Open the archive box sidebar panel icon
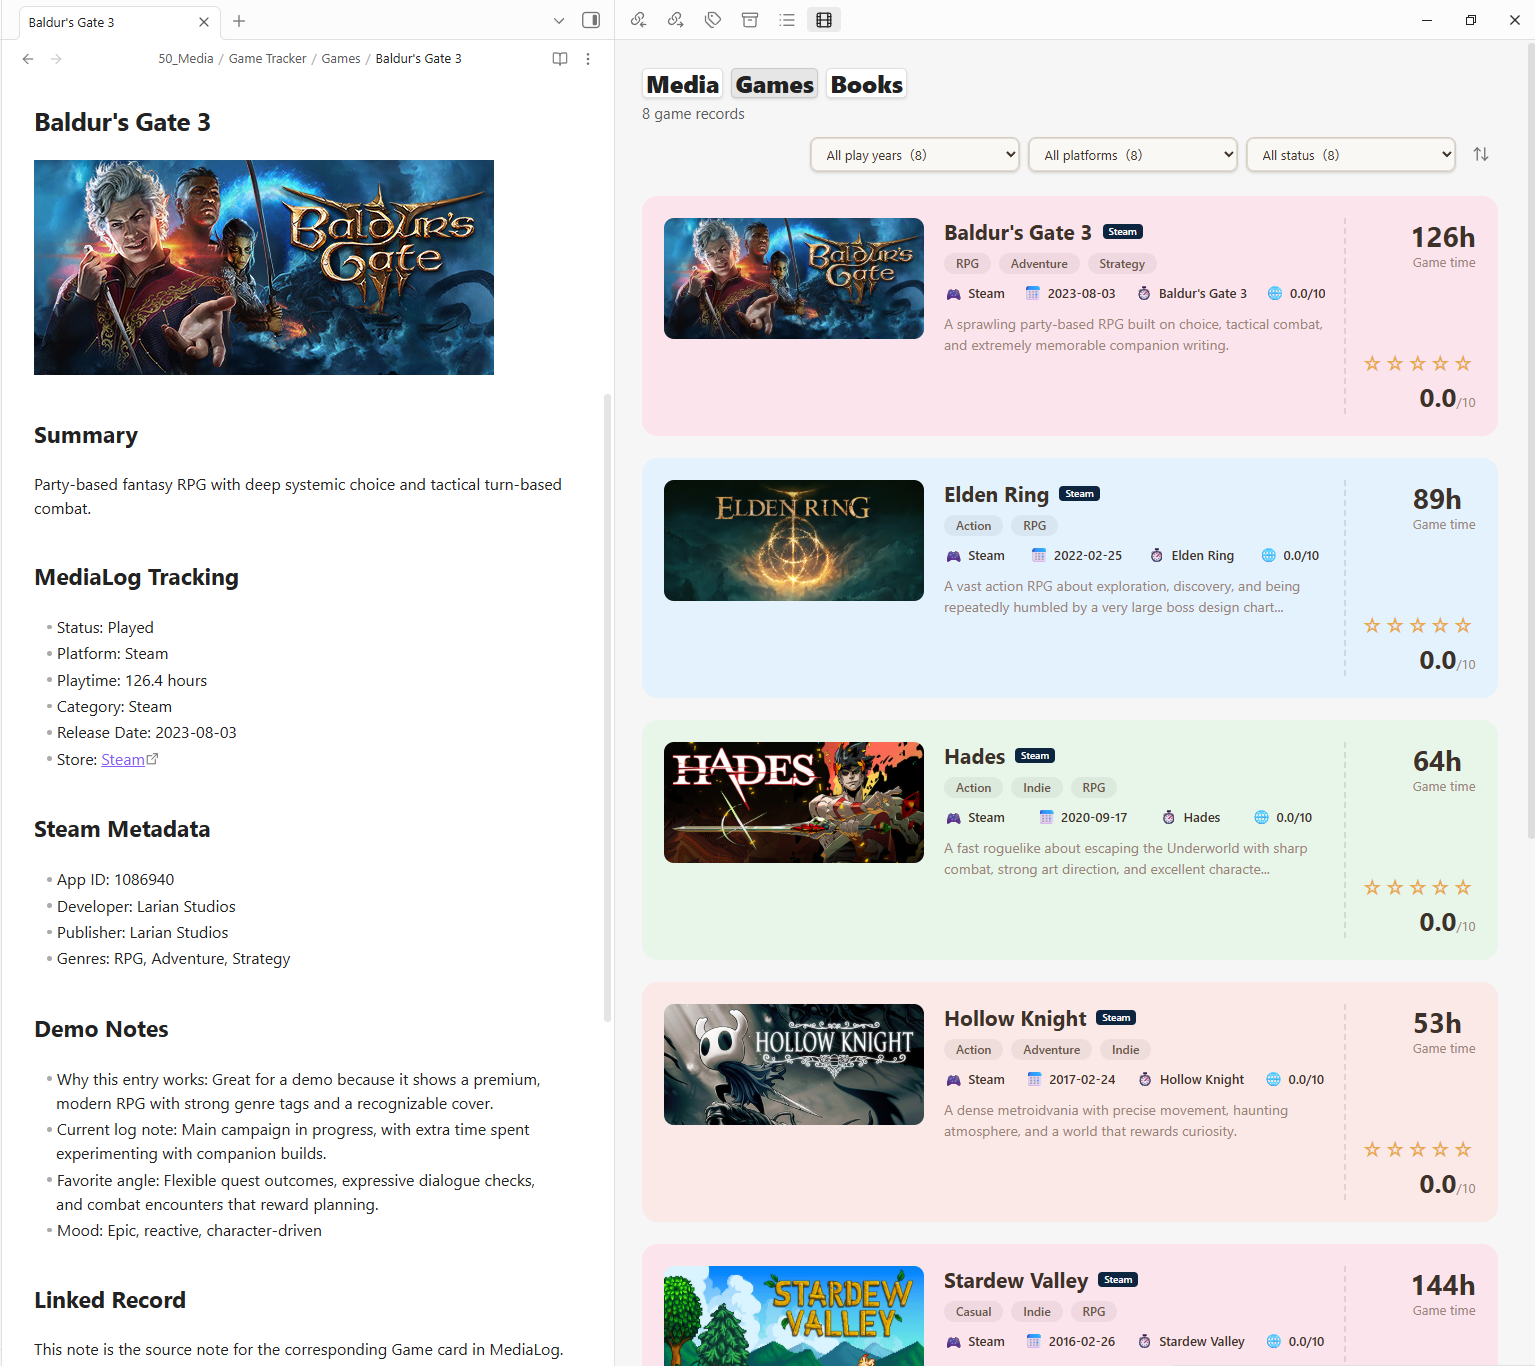1535x1366 pixels. [x=750, y=20]
